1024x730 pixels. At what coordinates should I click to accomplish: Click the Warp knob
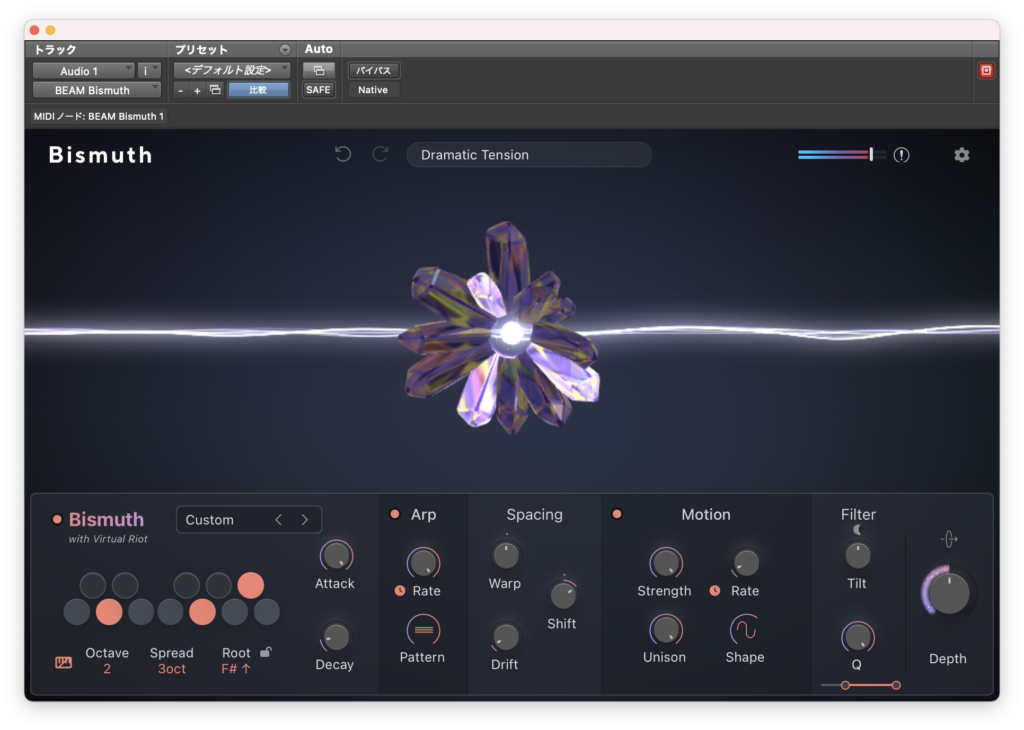coord(505,556)
